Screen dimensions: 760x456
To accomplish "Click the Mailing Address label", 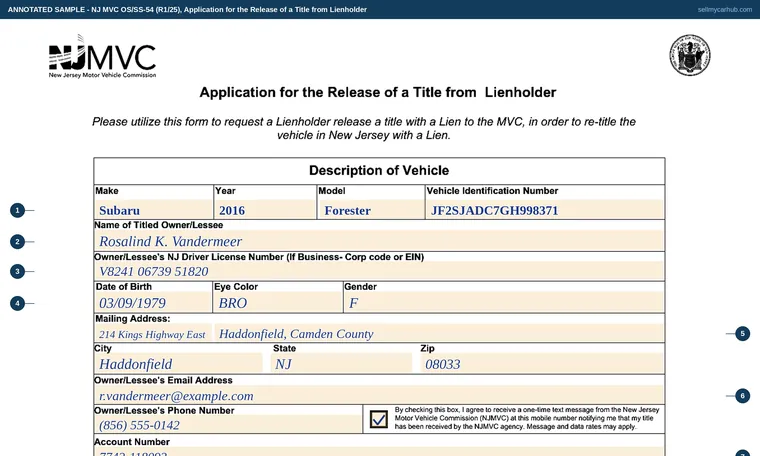I will [x=132, y=318].
